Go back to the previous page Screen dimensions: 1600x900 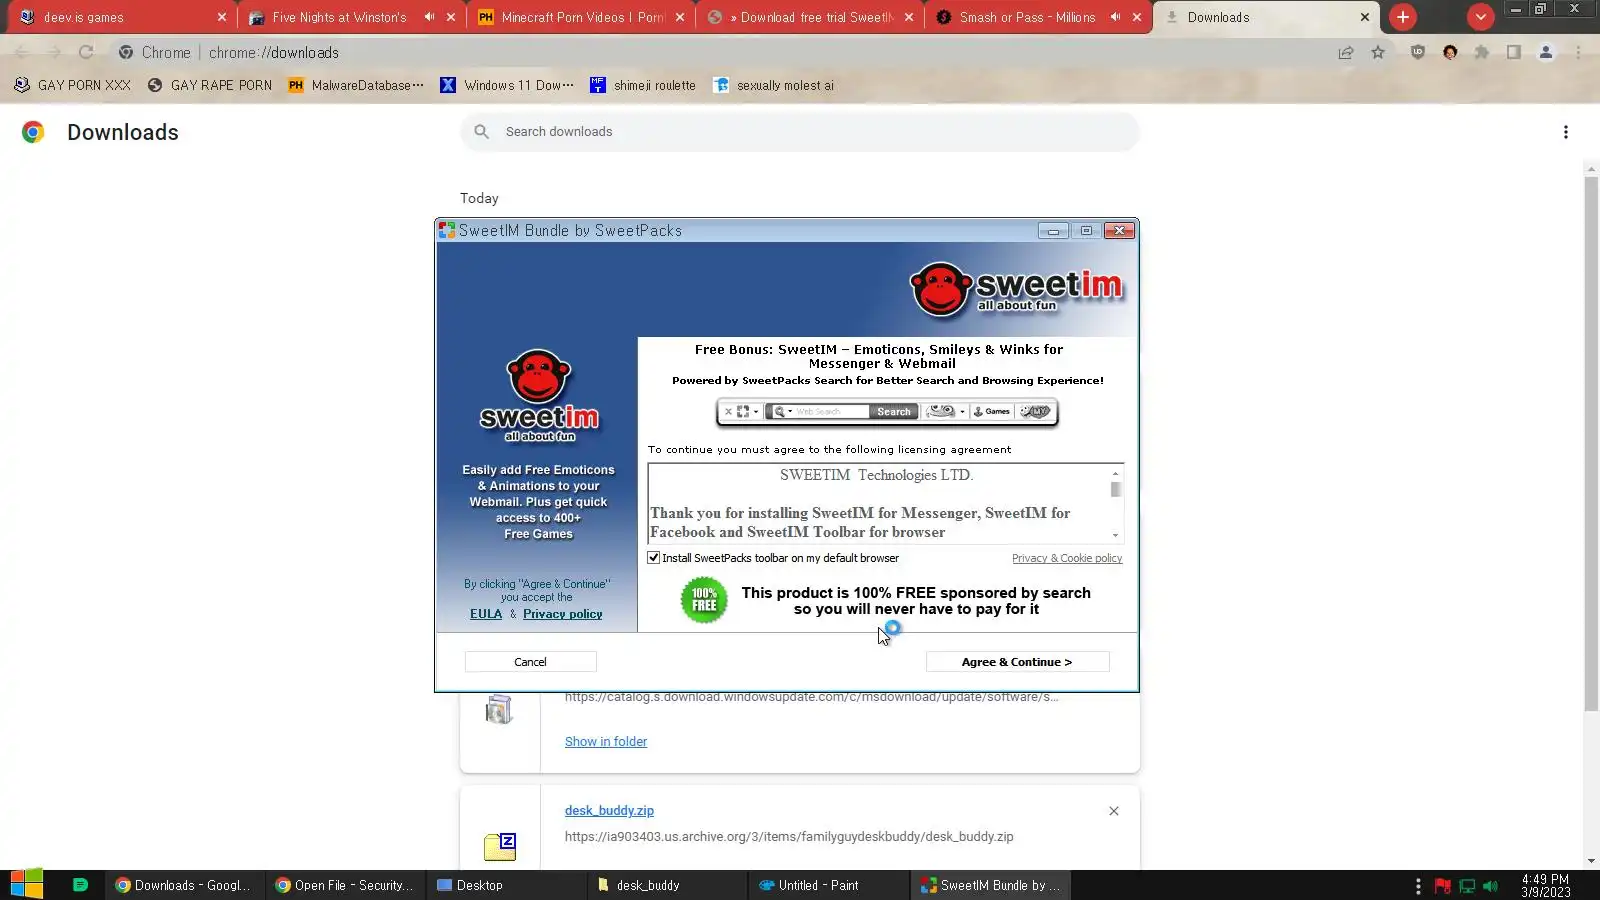click(x=22, y=53)
